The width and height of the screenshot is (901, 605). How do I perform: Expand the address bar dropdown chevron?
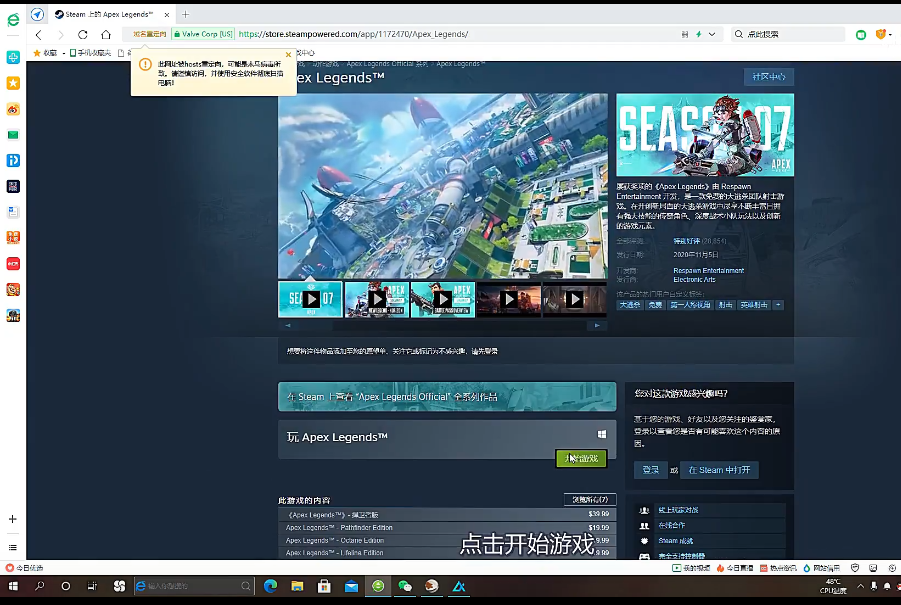pyautogui.click(x=712, y=34)
